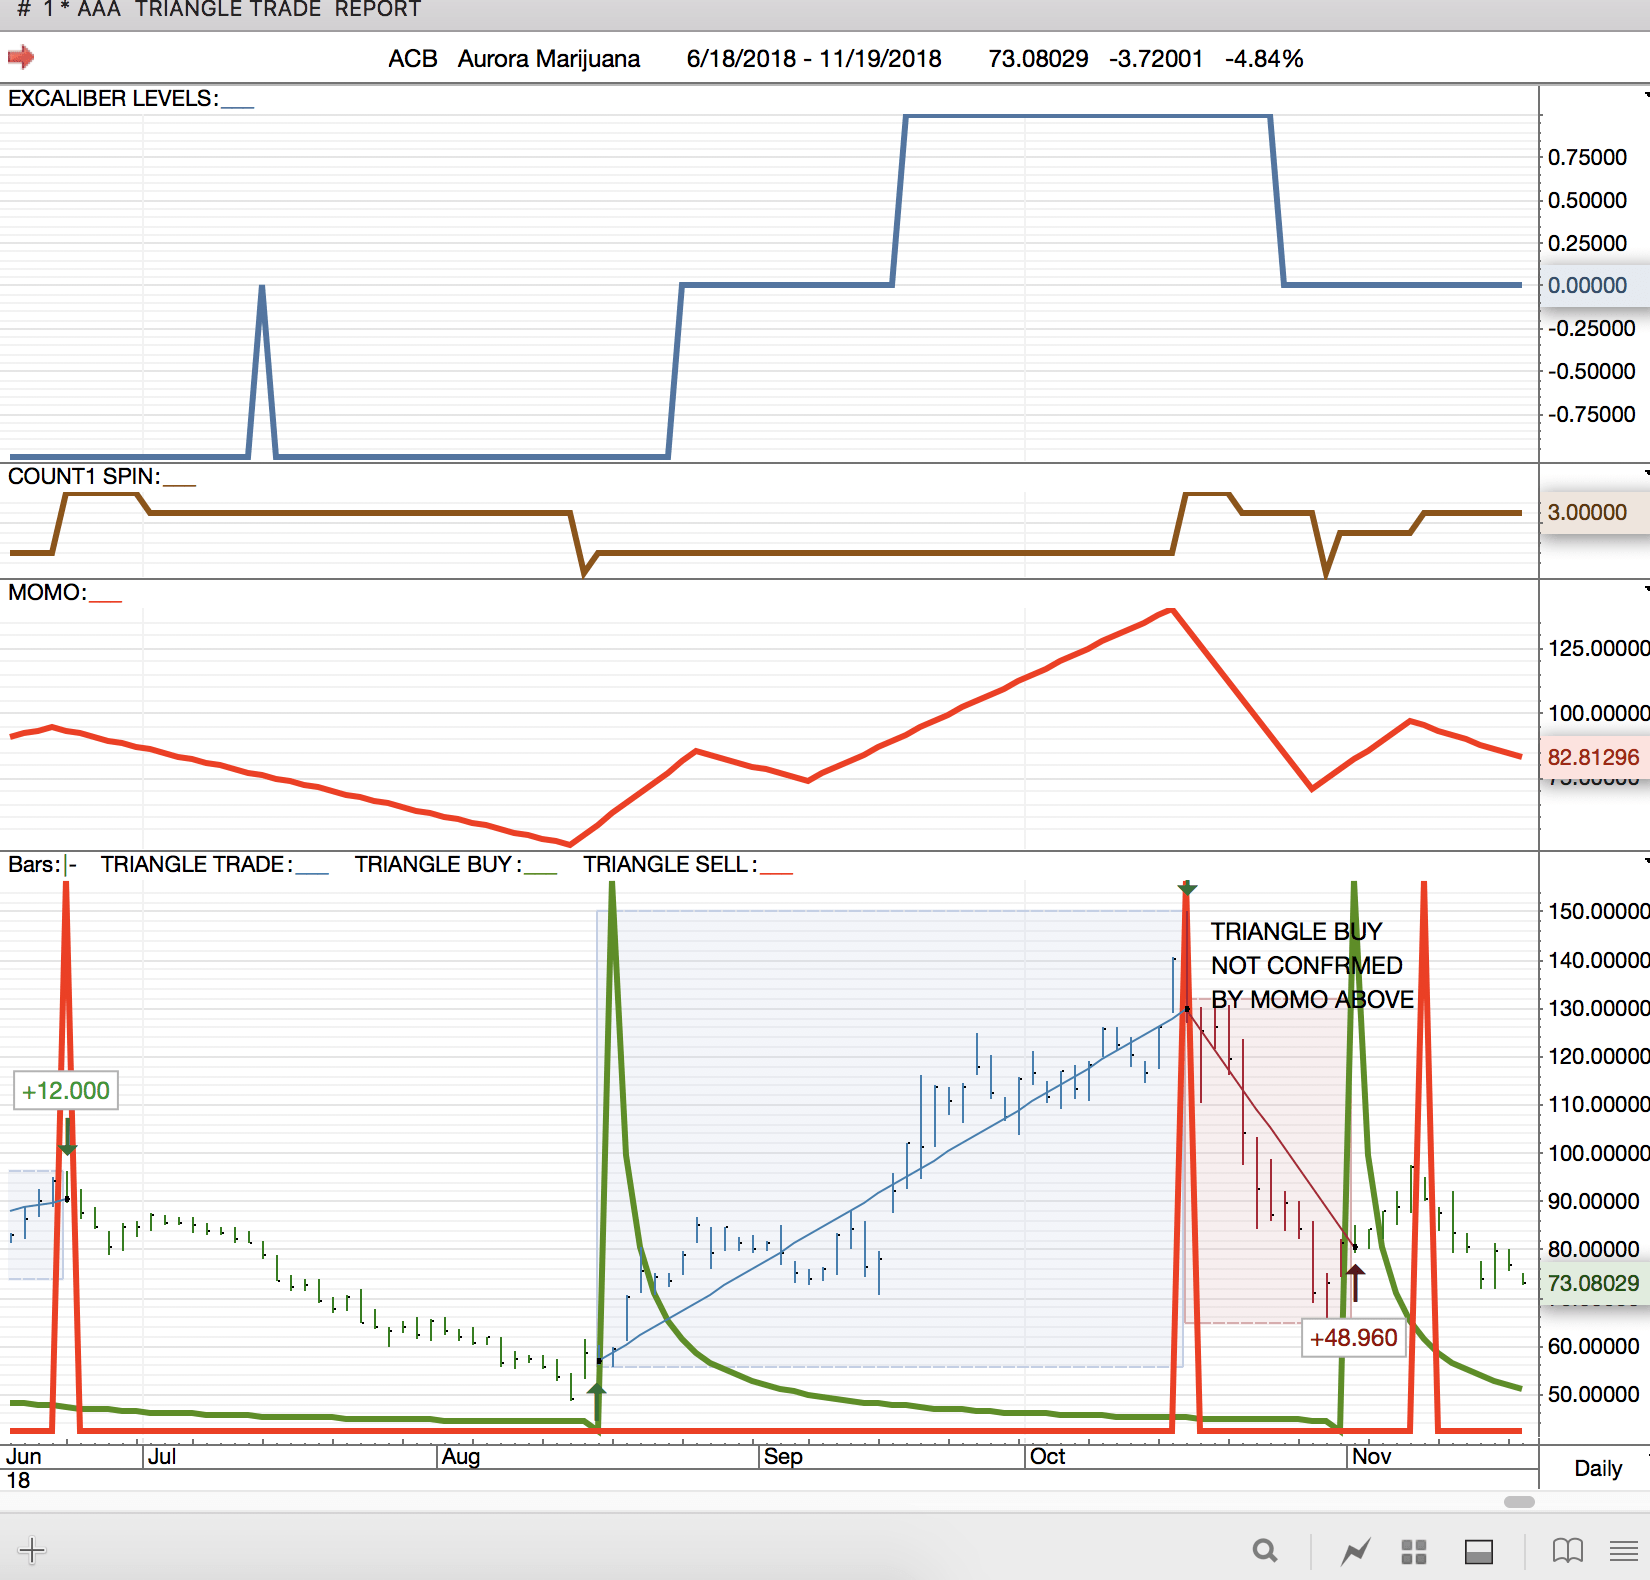Click the magnifying glass search icon
This screenshot has width=1650, height=1580.
point(1265,1551)
